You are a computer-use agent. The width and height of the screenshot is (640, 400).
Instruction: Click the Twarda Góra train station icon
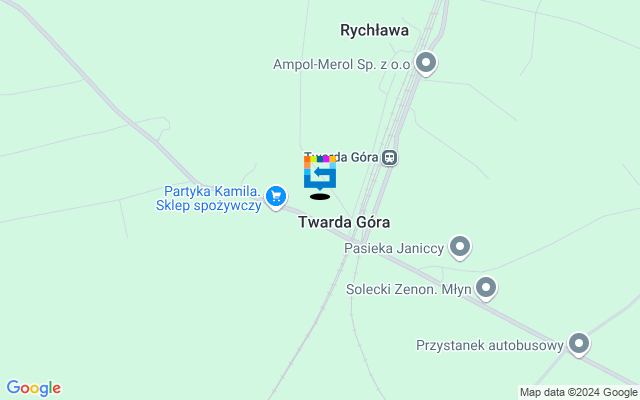[389, 157]
